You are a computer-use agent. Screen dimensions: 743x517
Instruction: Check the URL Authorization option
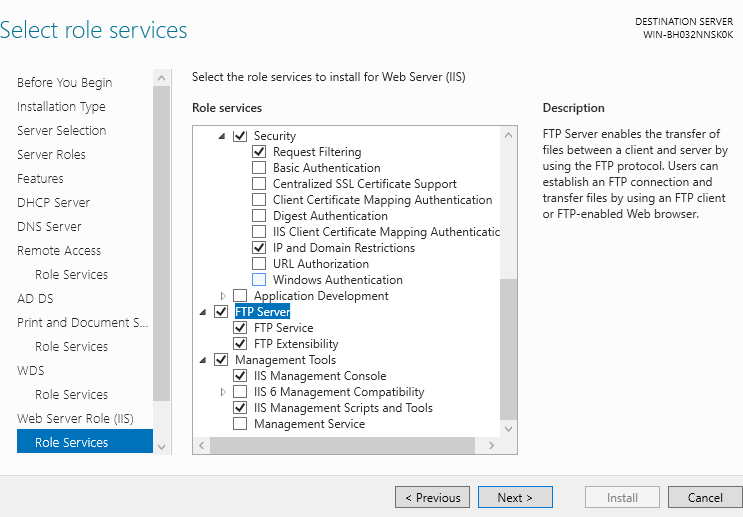coord(259,264)
